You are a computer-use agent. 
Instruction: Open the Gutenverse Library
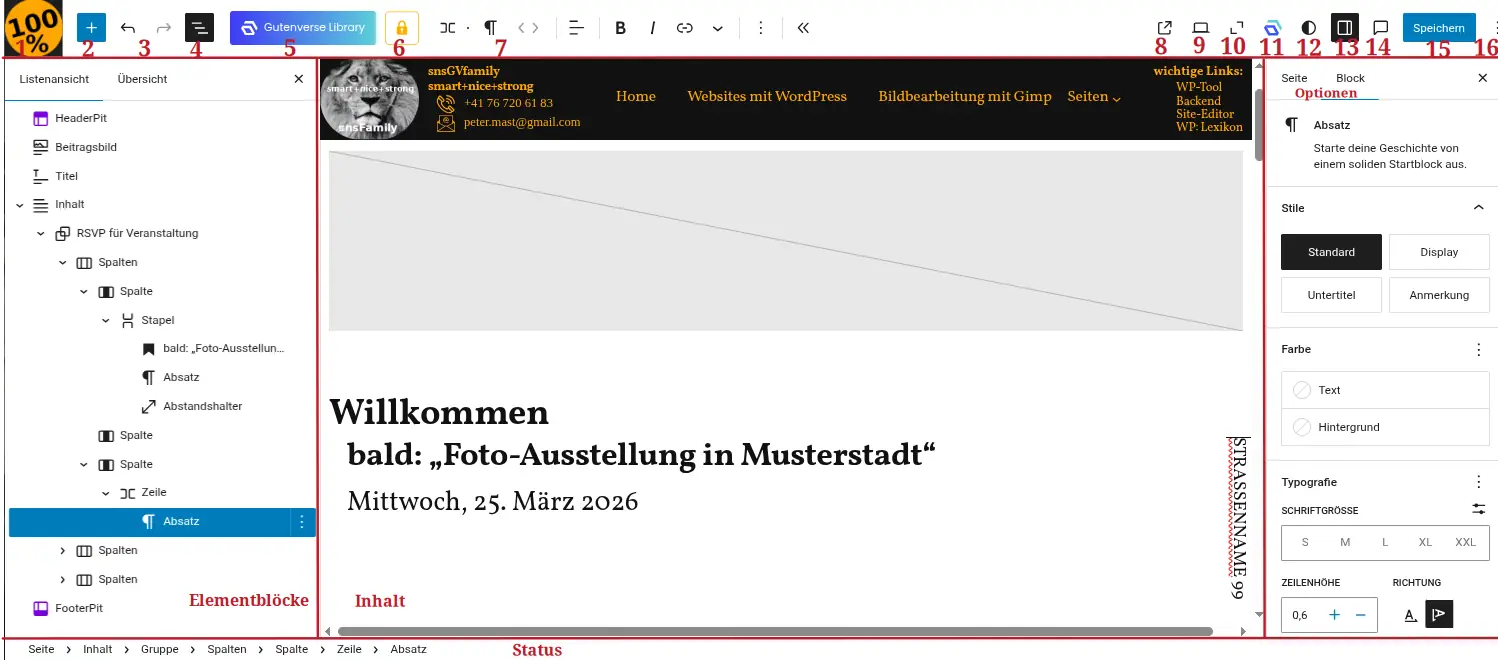coord(304,28)
